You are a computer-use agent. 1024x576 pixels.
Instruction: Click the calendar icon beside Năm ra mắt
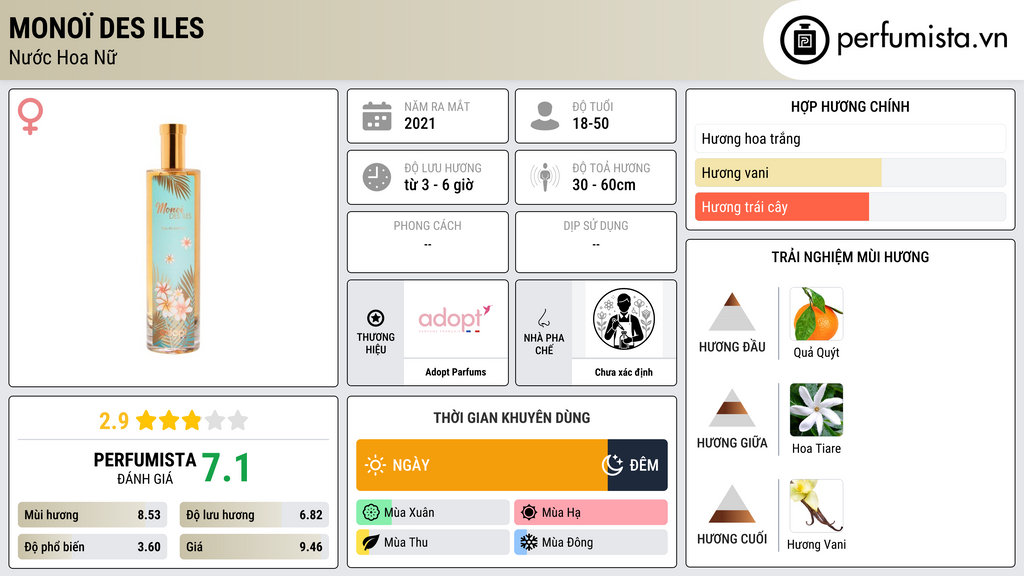[x=377, y=116]
